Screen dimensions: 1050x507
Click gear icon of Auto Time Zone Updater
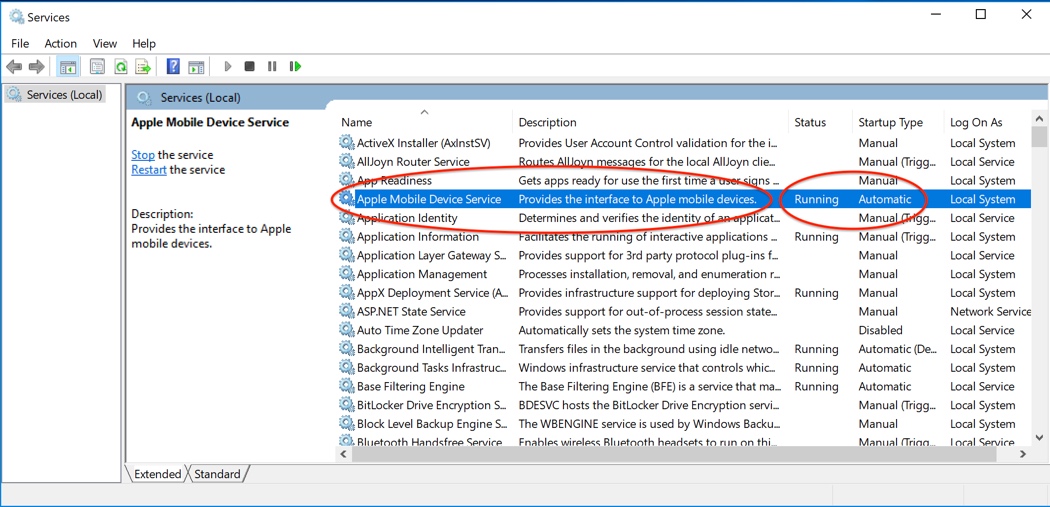[346, 330]
